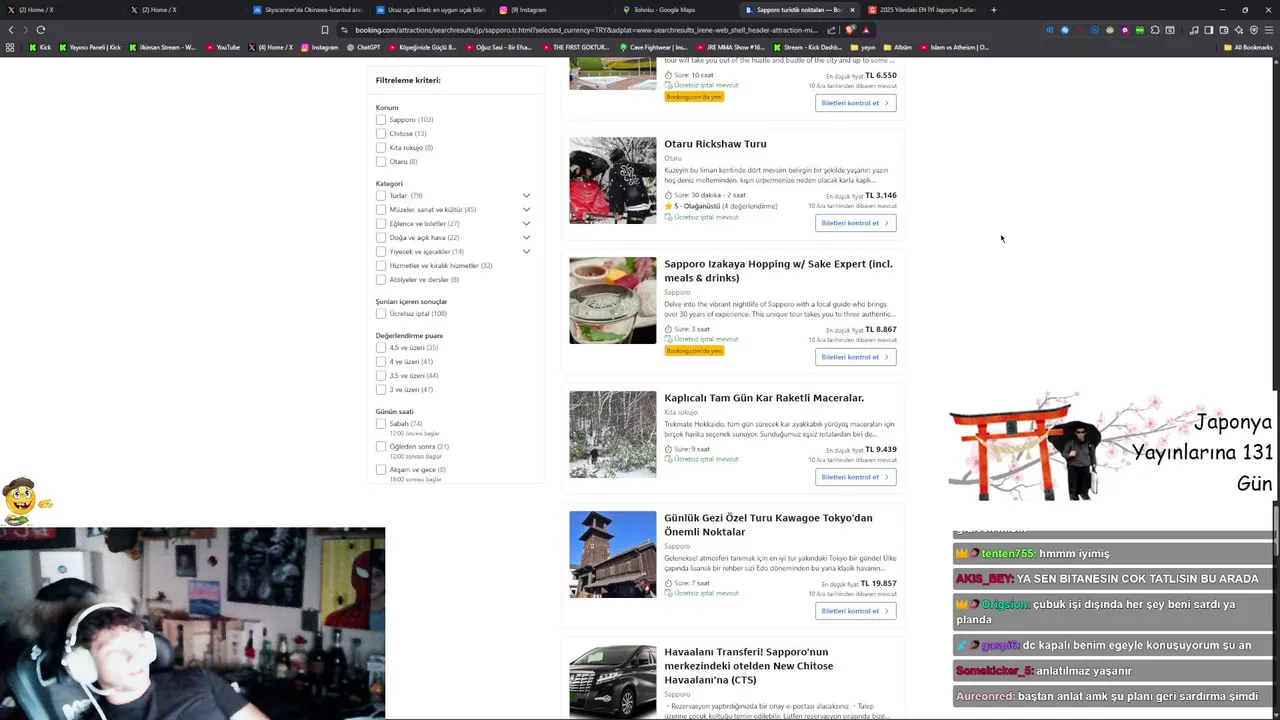The height and width of the screenshot is (720, 1280).
Task: Click Biletleri kontrol et for Kawagoe tour
Action: [855, 611]
